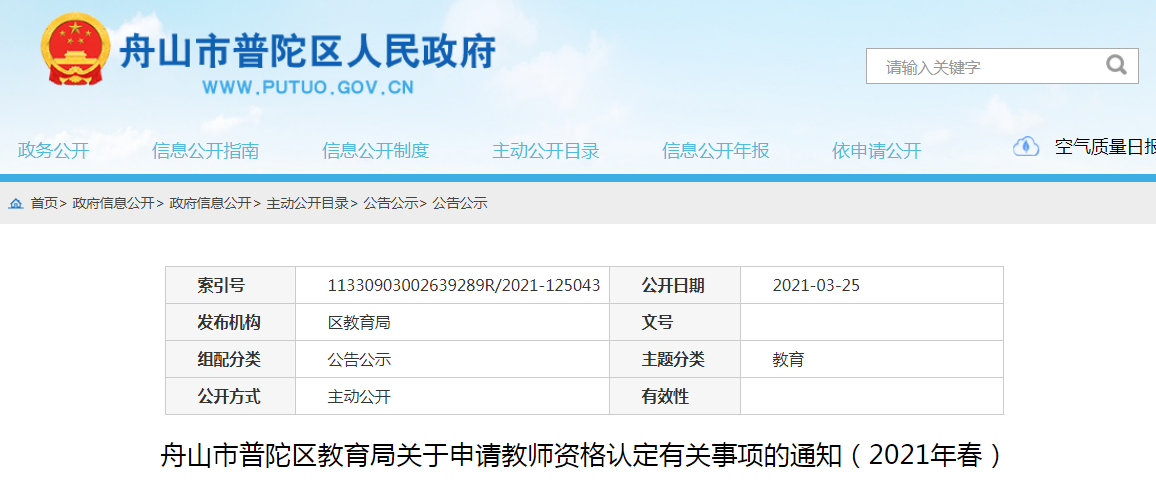
Task: Open the 依申请公开 menu item
Action: (877, 151)
